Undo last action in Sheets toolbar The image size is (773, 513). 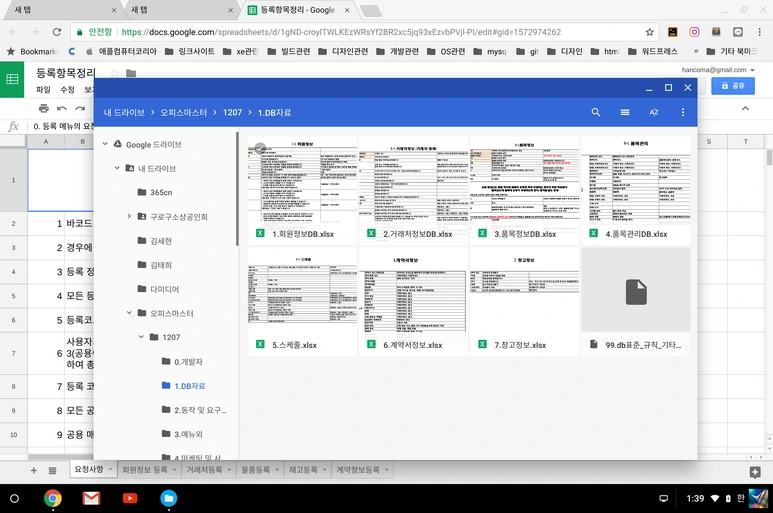[x=62, y=108]
